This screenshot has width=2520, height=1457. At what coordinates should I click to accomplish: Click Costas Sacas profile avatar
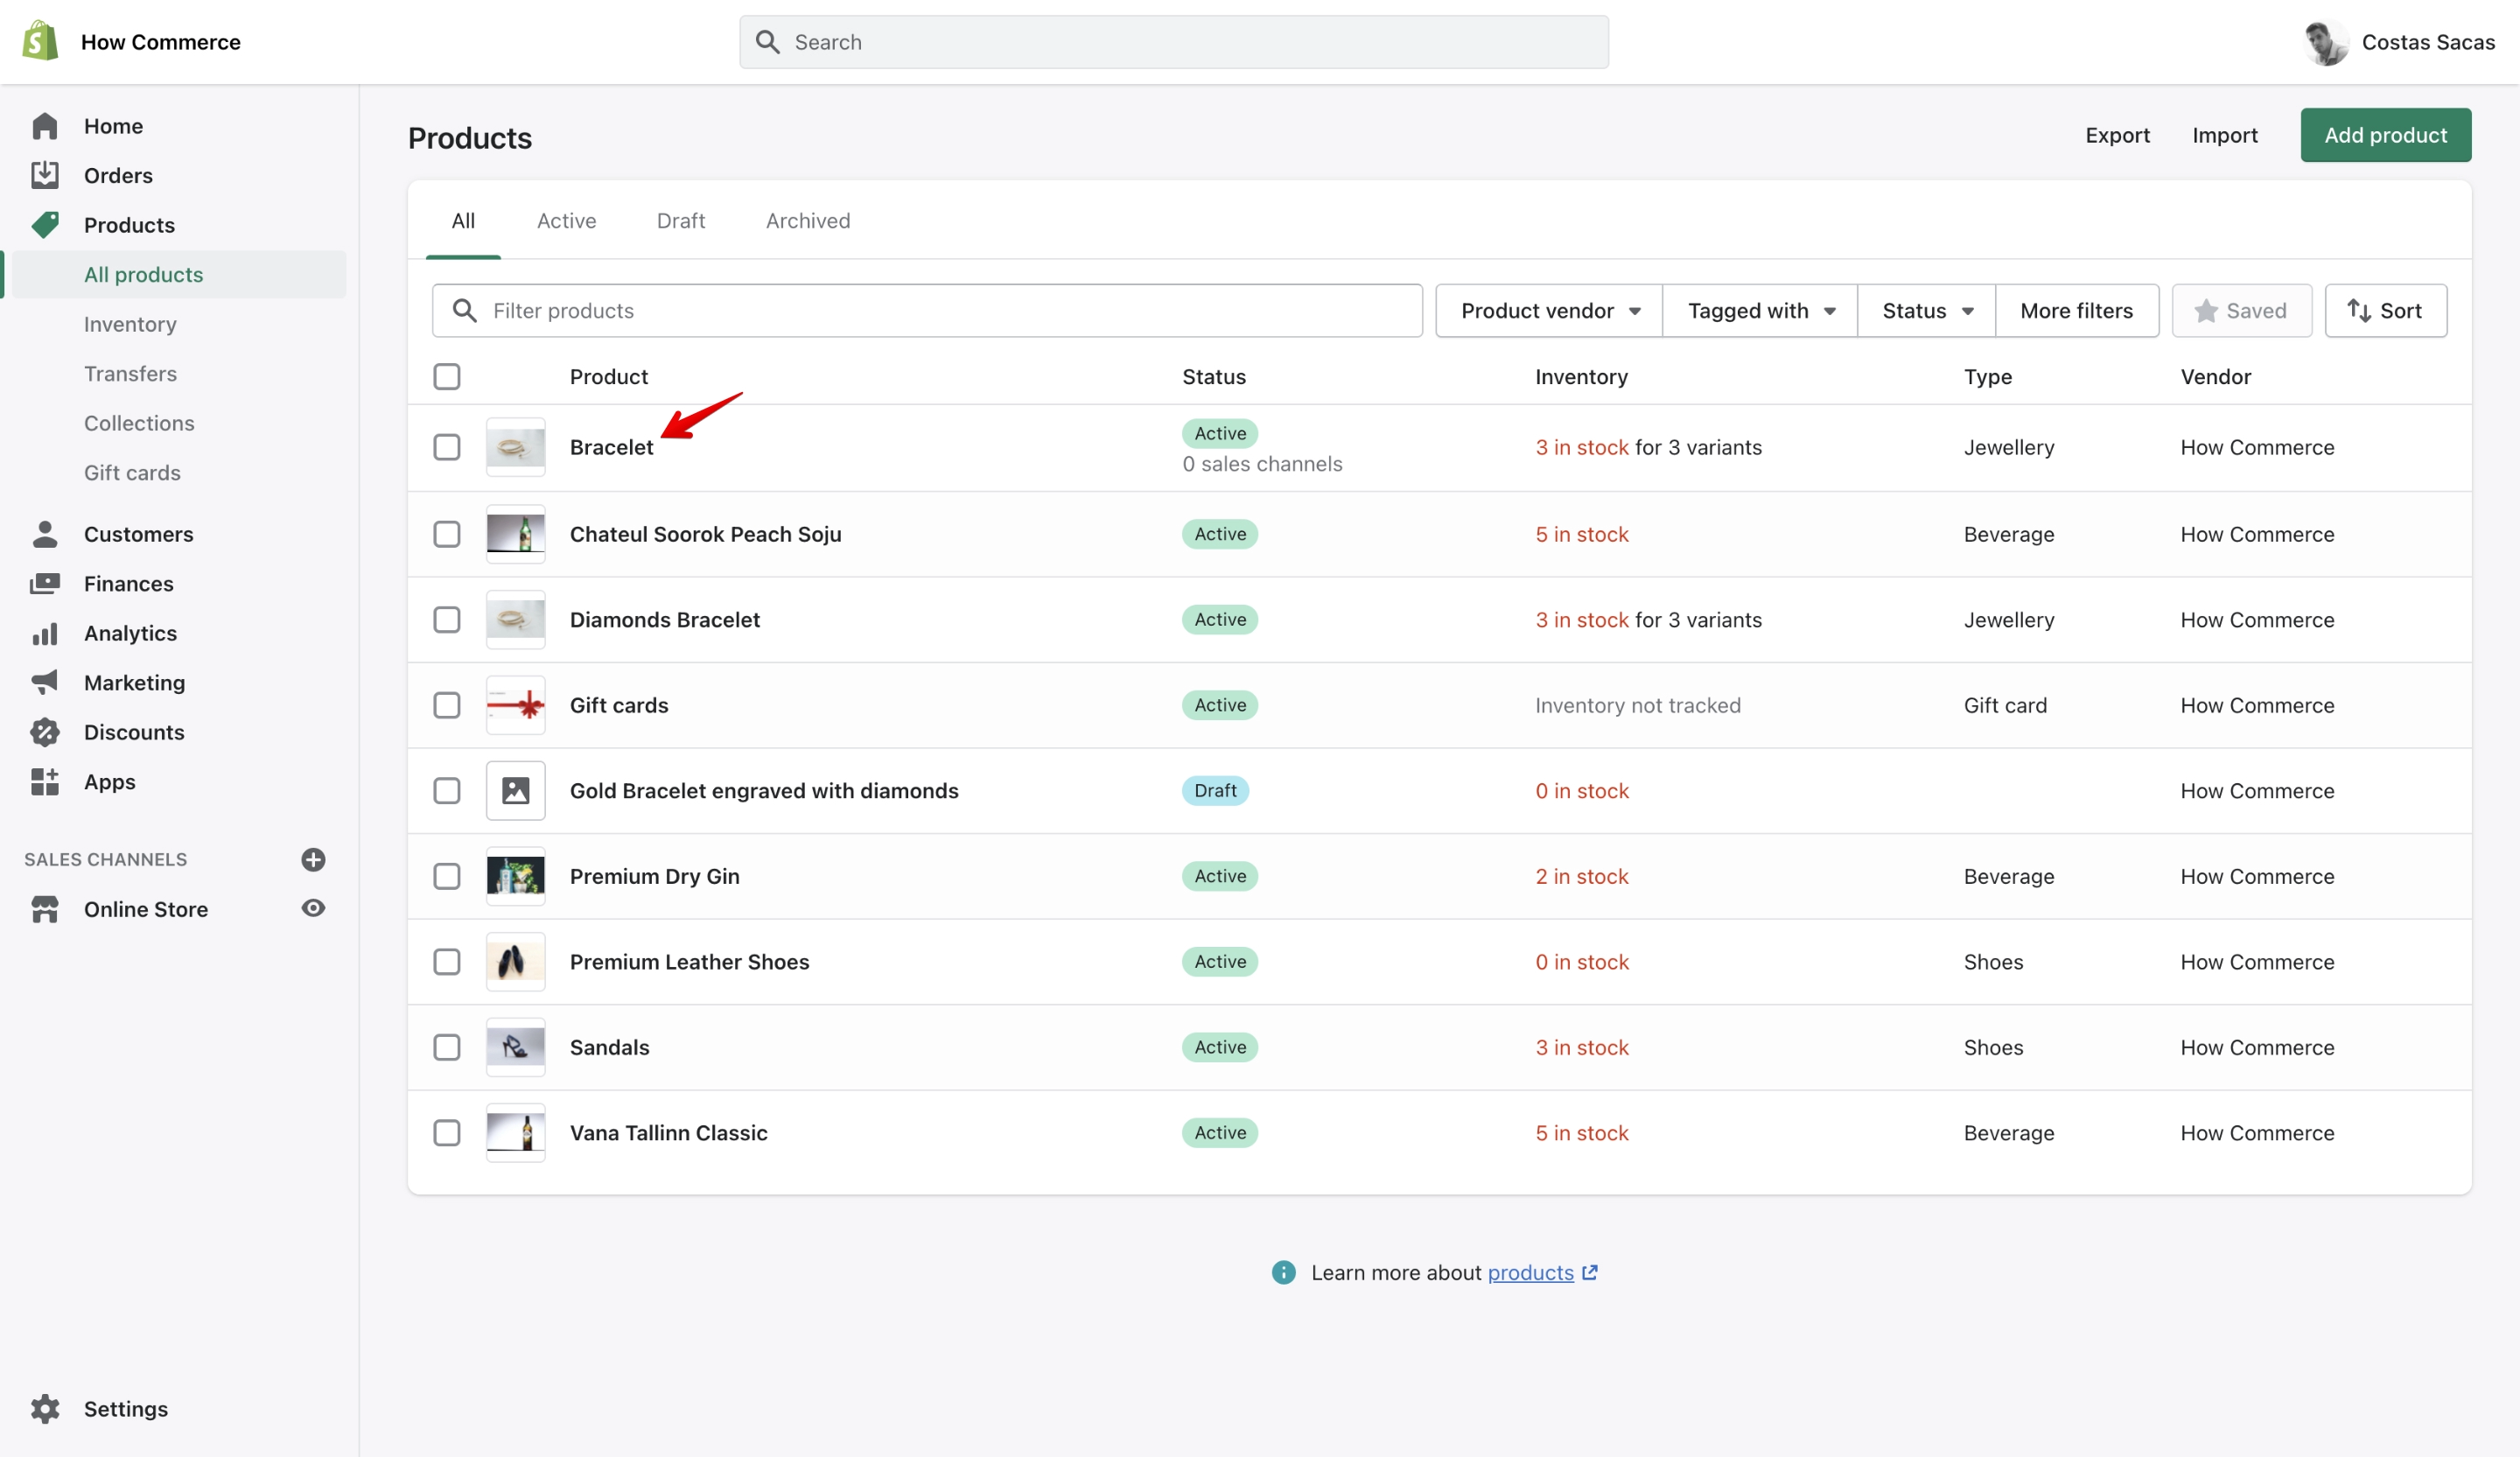(2326, 42)
